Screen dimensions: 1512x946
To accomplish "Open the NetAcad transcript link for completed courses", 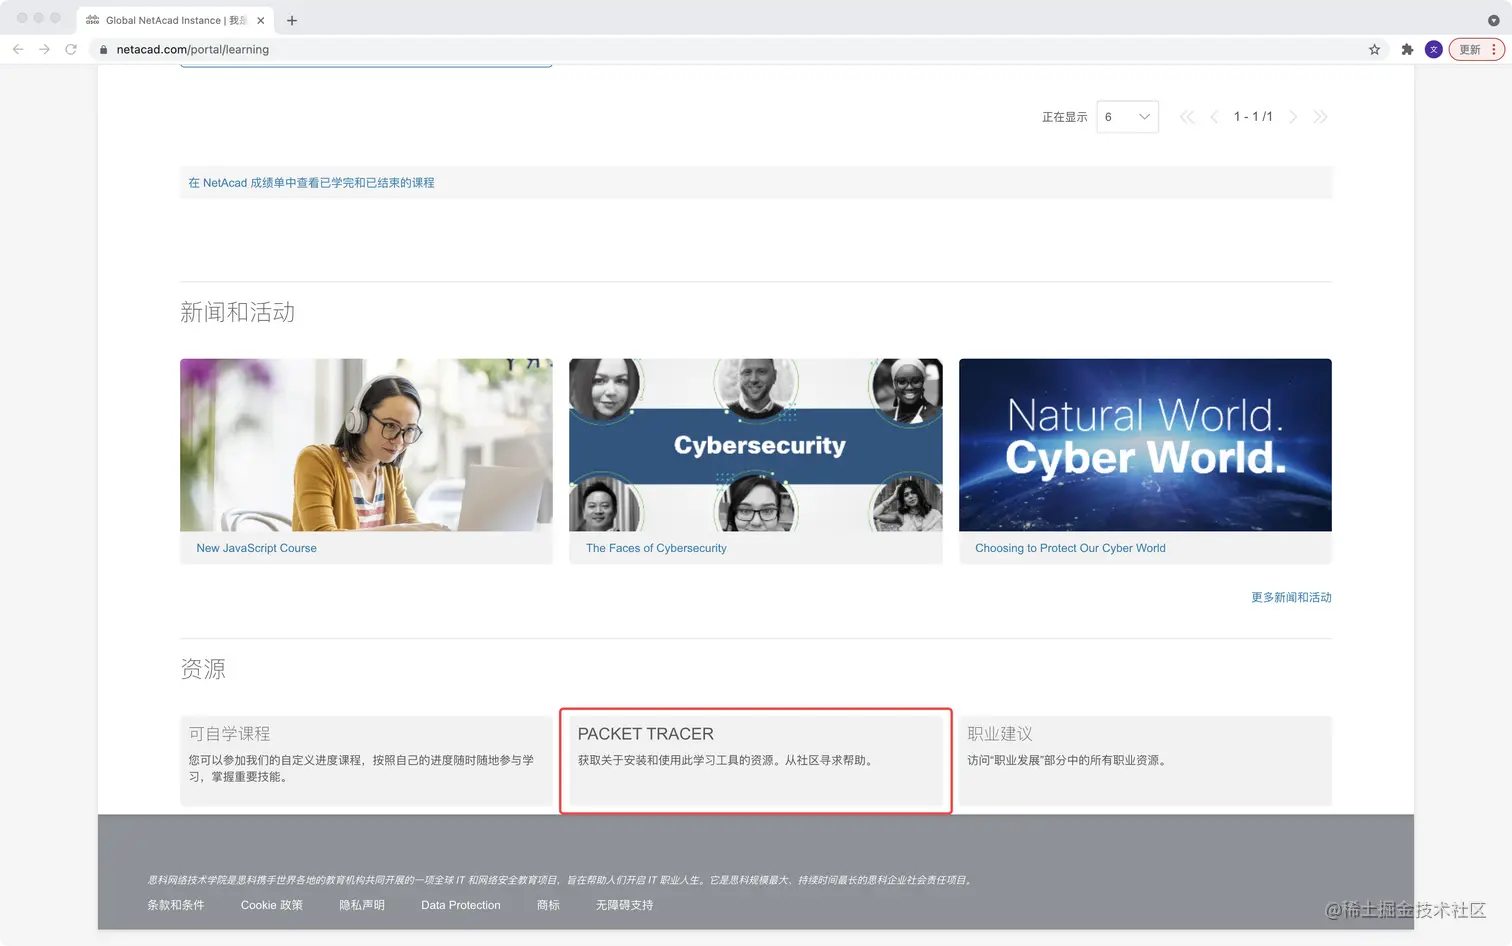I will [311, 183].
